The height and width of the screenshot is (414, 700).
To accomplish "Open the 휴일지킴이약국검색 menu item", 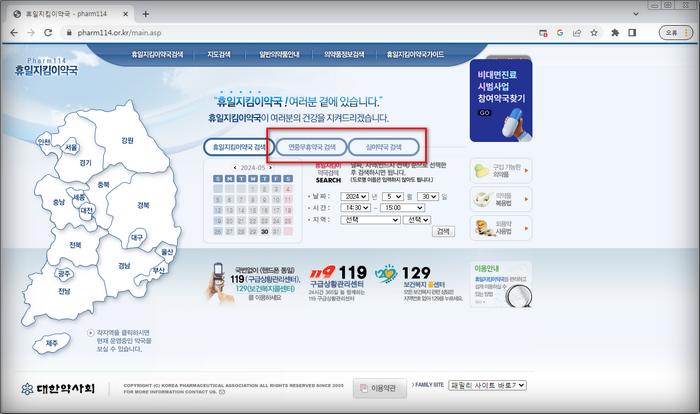I will click(157, 54).
